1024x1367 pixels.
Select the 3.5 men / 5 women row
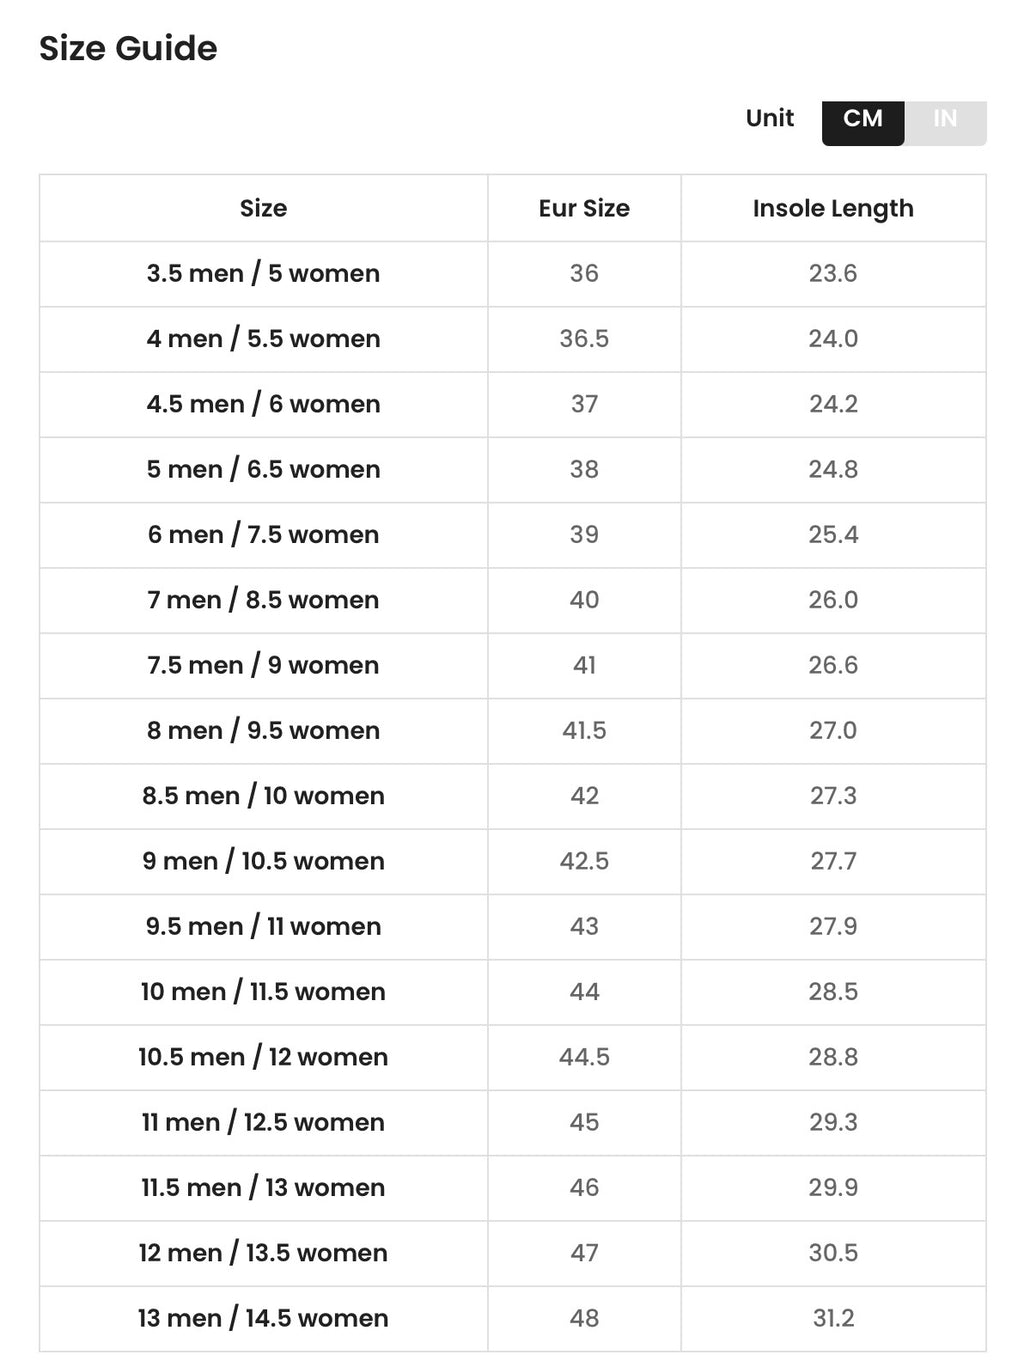tap(512, 274)
